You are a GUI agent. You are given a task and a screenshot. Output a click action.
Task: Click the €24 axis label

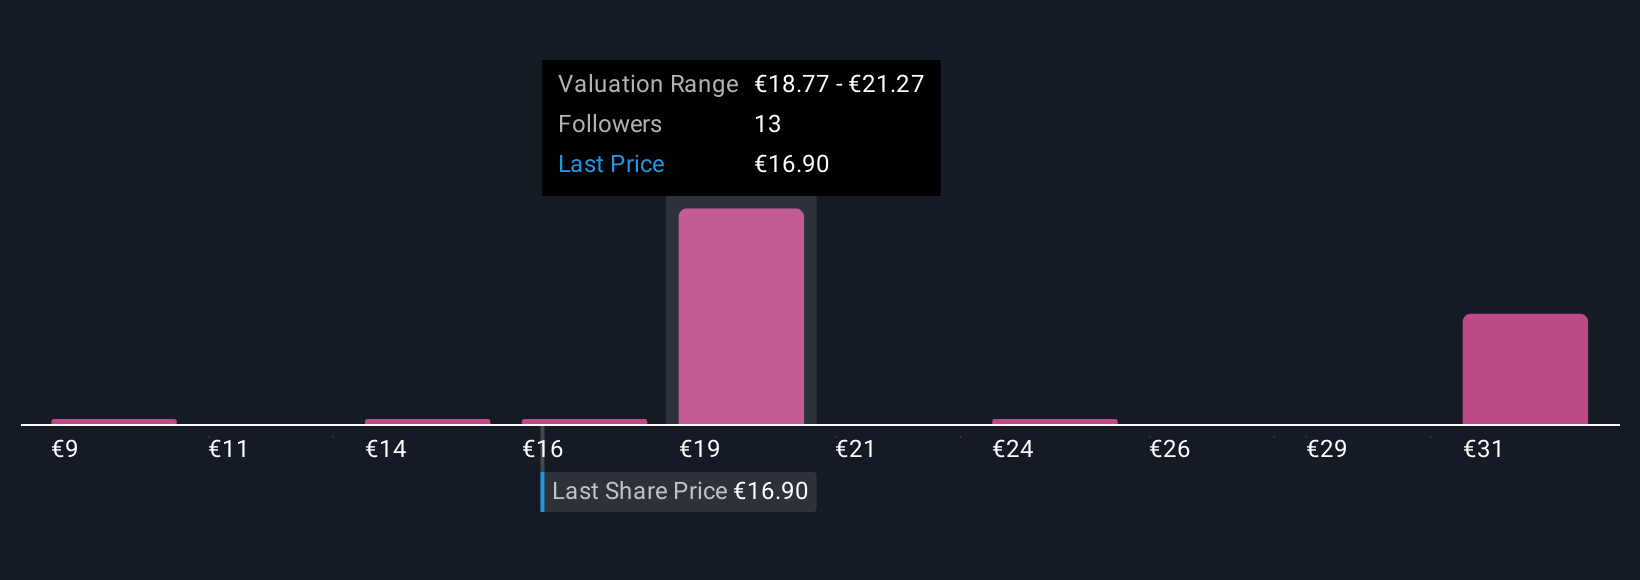coord(1013,449)
